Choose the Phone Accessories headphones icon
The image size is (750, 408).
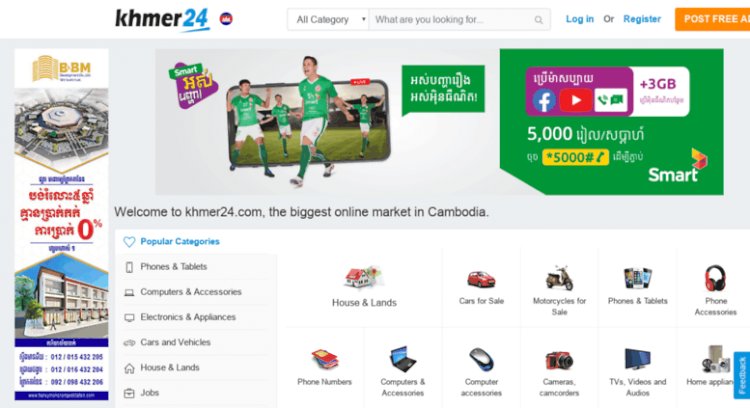pyautogui.click(x=716, y=278)
